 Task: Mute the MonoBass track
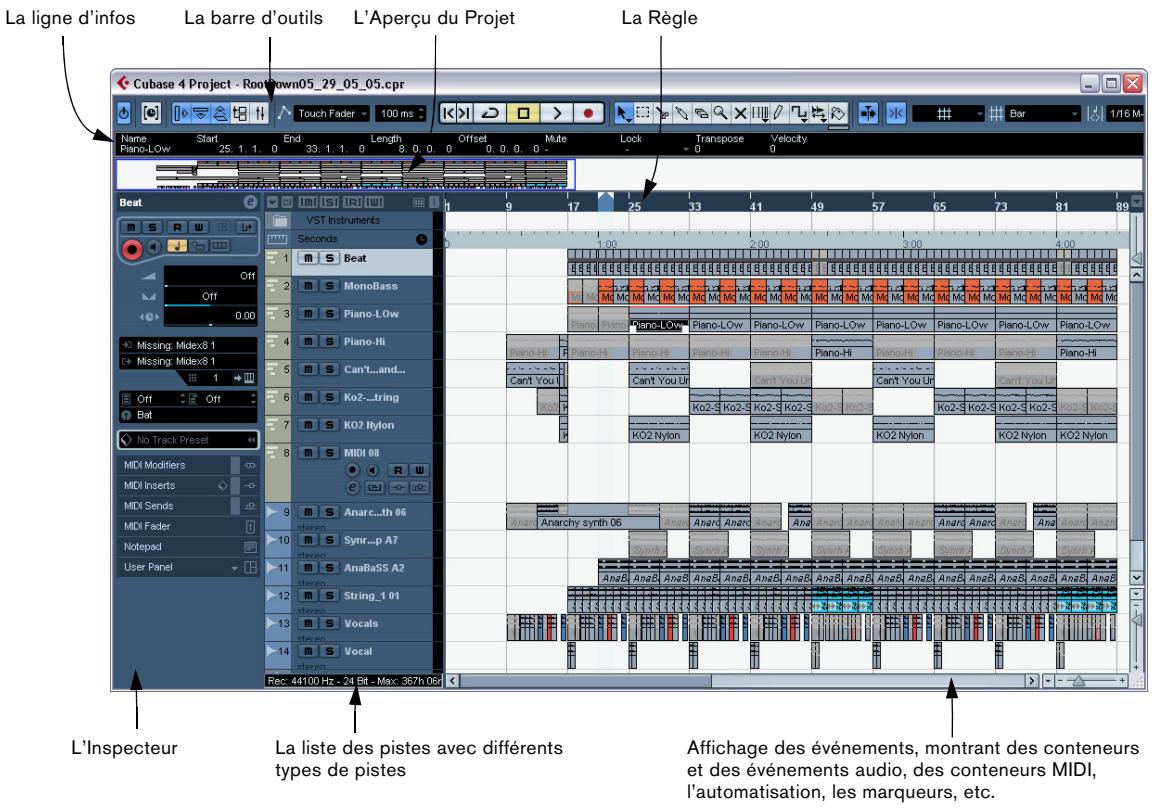click(308, 286)
